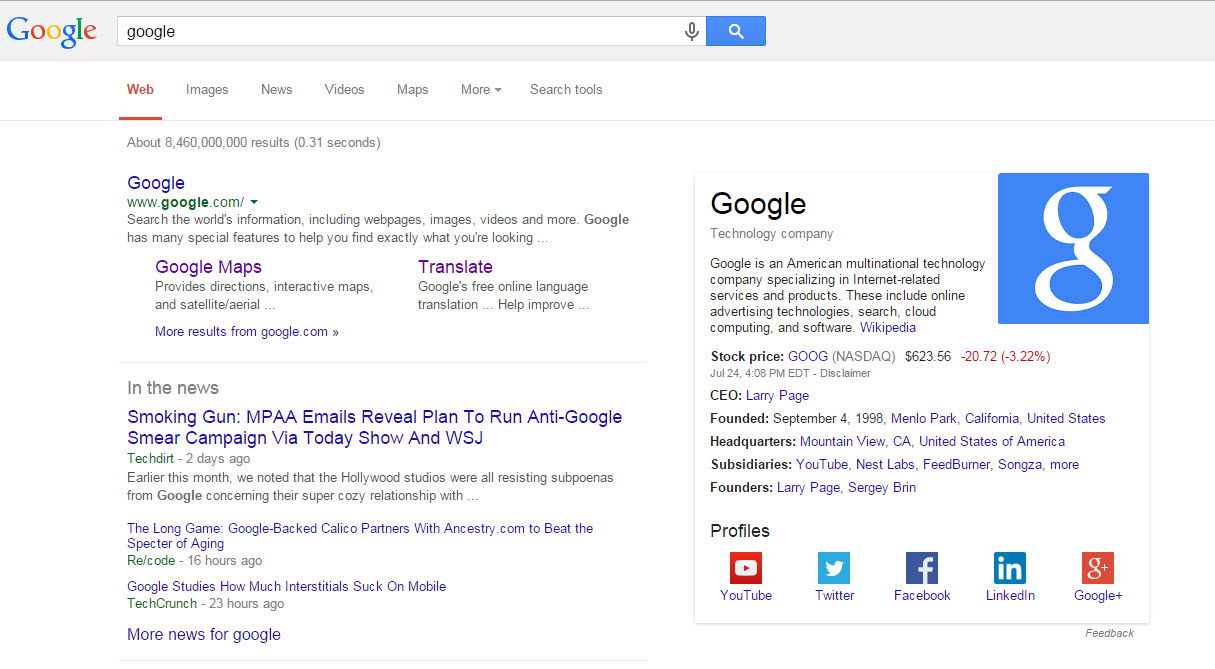
Task: Open Google's LinkedIn profile icon
Action: click(1009, 567)
